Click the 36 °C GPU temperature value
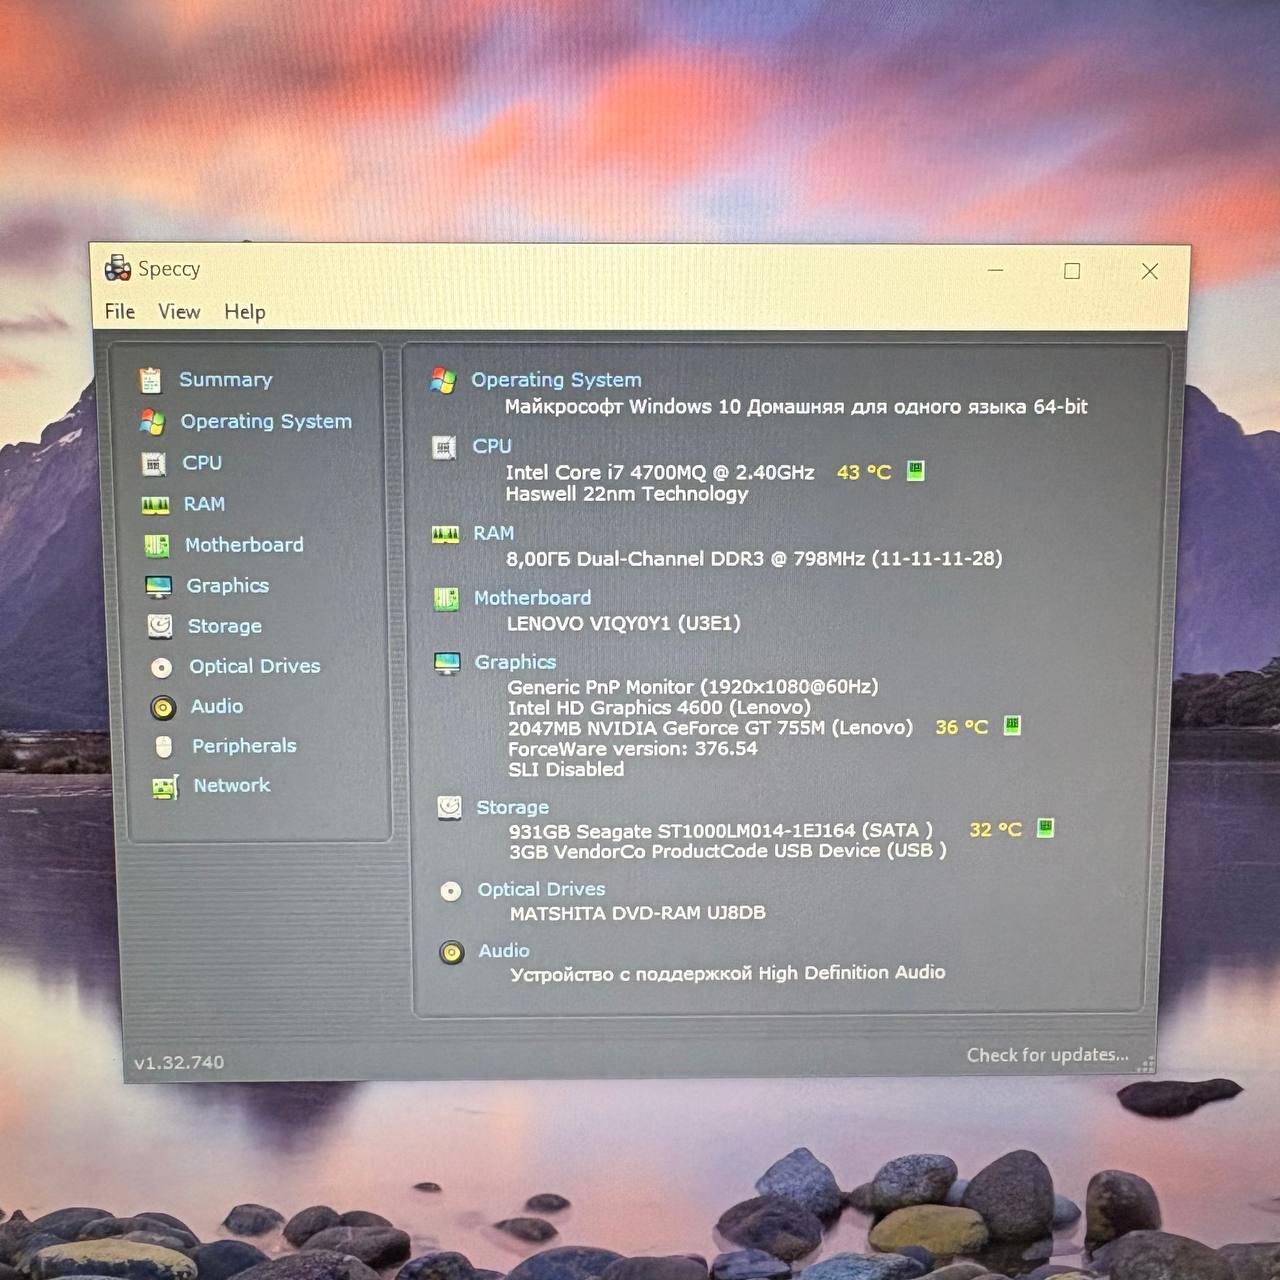 point(961,727)
